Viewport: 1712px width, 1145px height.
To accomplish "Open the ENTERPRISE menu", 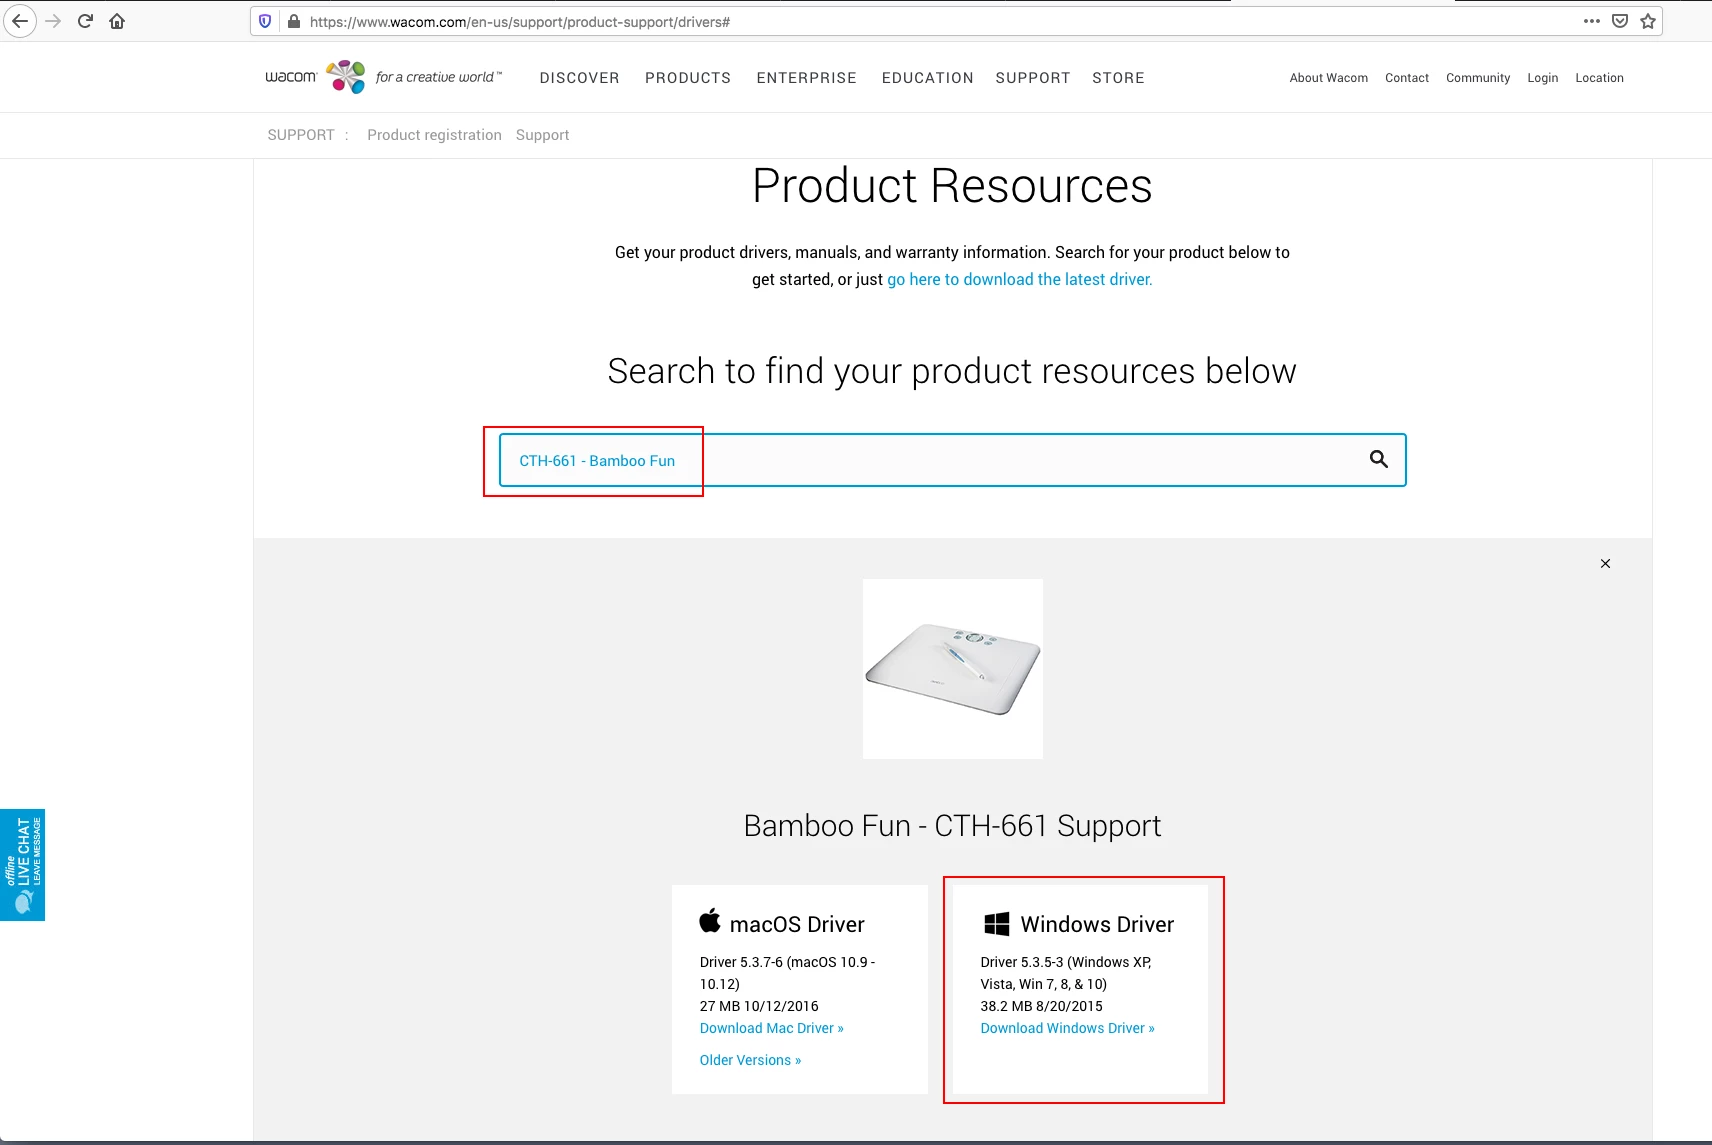I will (x=807, y=78).
